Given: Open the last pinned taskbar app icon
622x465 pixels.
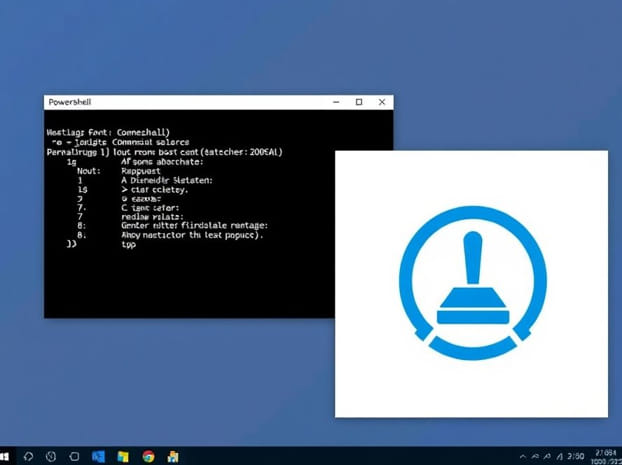Looking at the screenshot, I should pyautogui.click(x=173, y=456).
